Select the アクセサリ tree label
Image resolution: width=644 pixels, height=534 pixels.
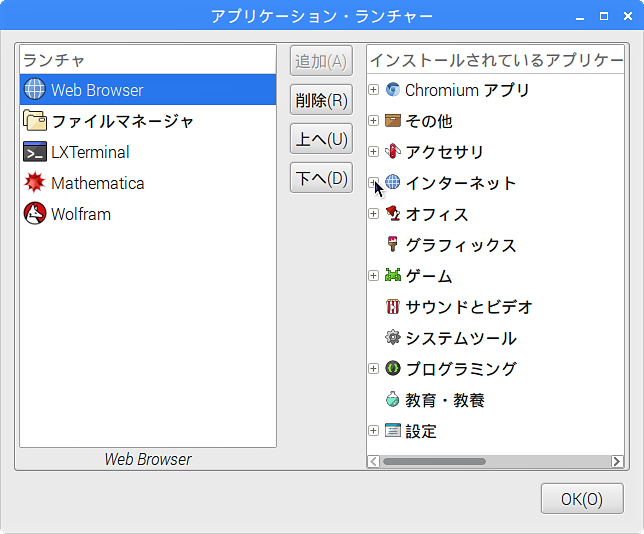click(444, 152)
